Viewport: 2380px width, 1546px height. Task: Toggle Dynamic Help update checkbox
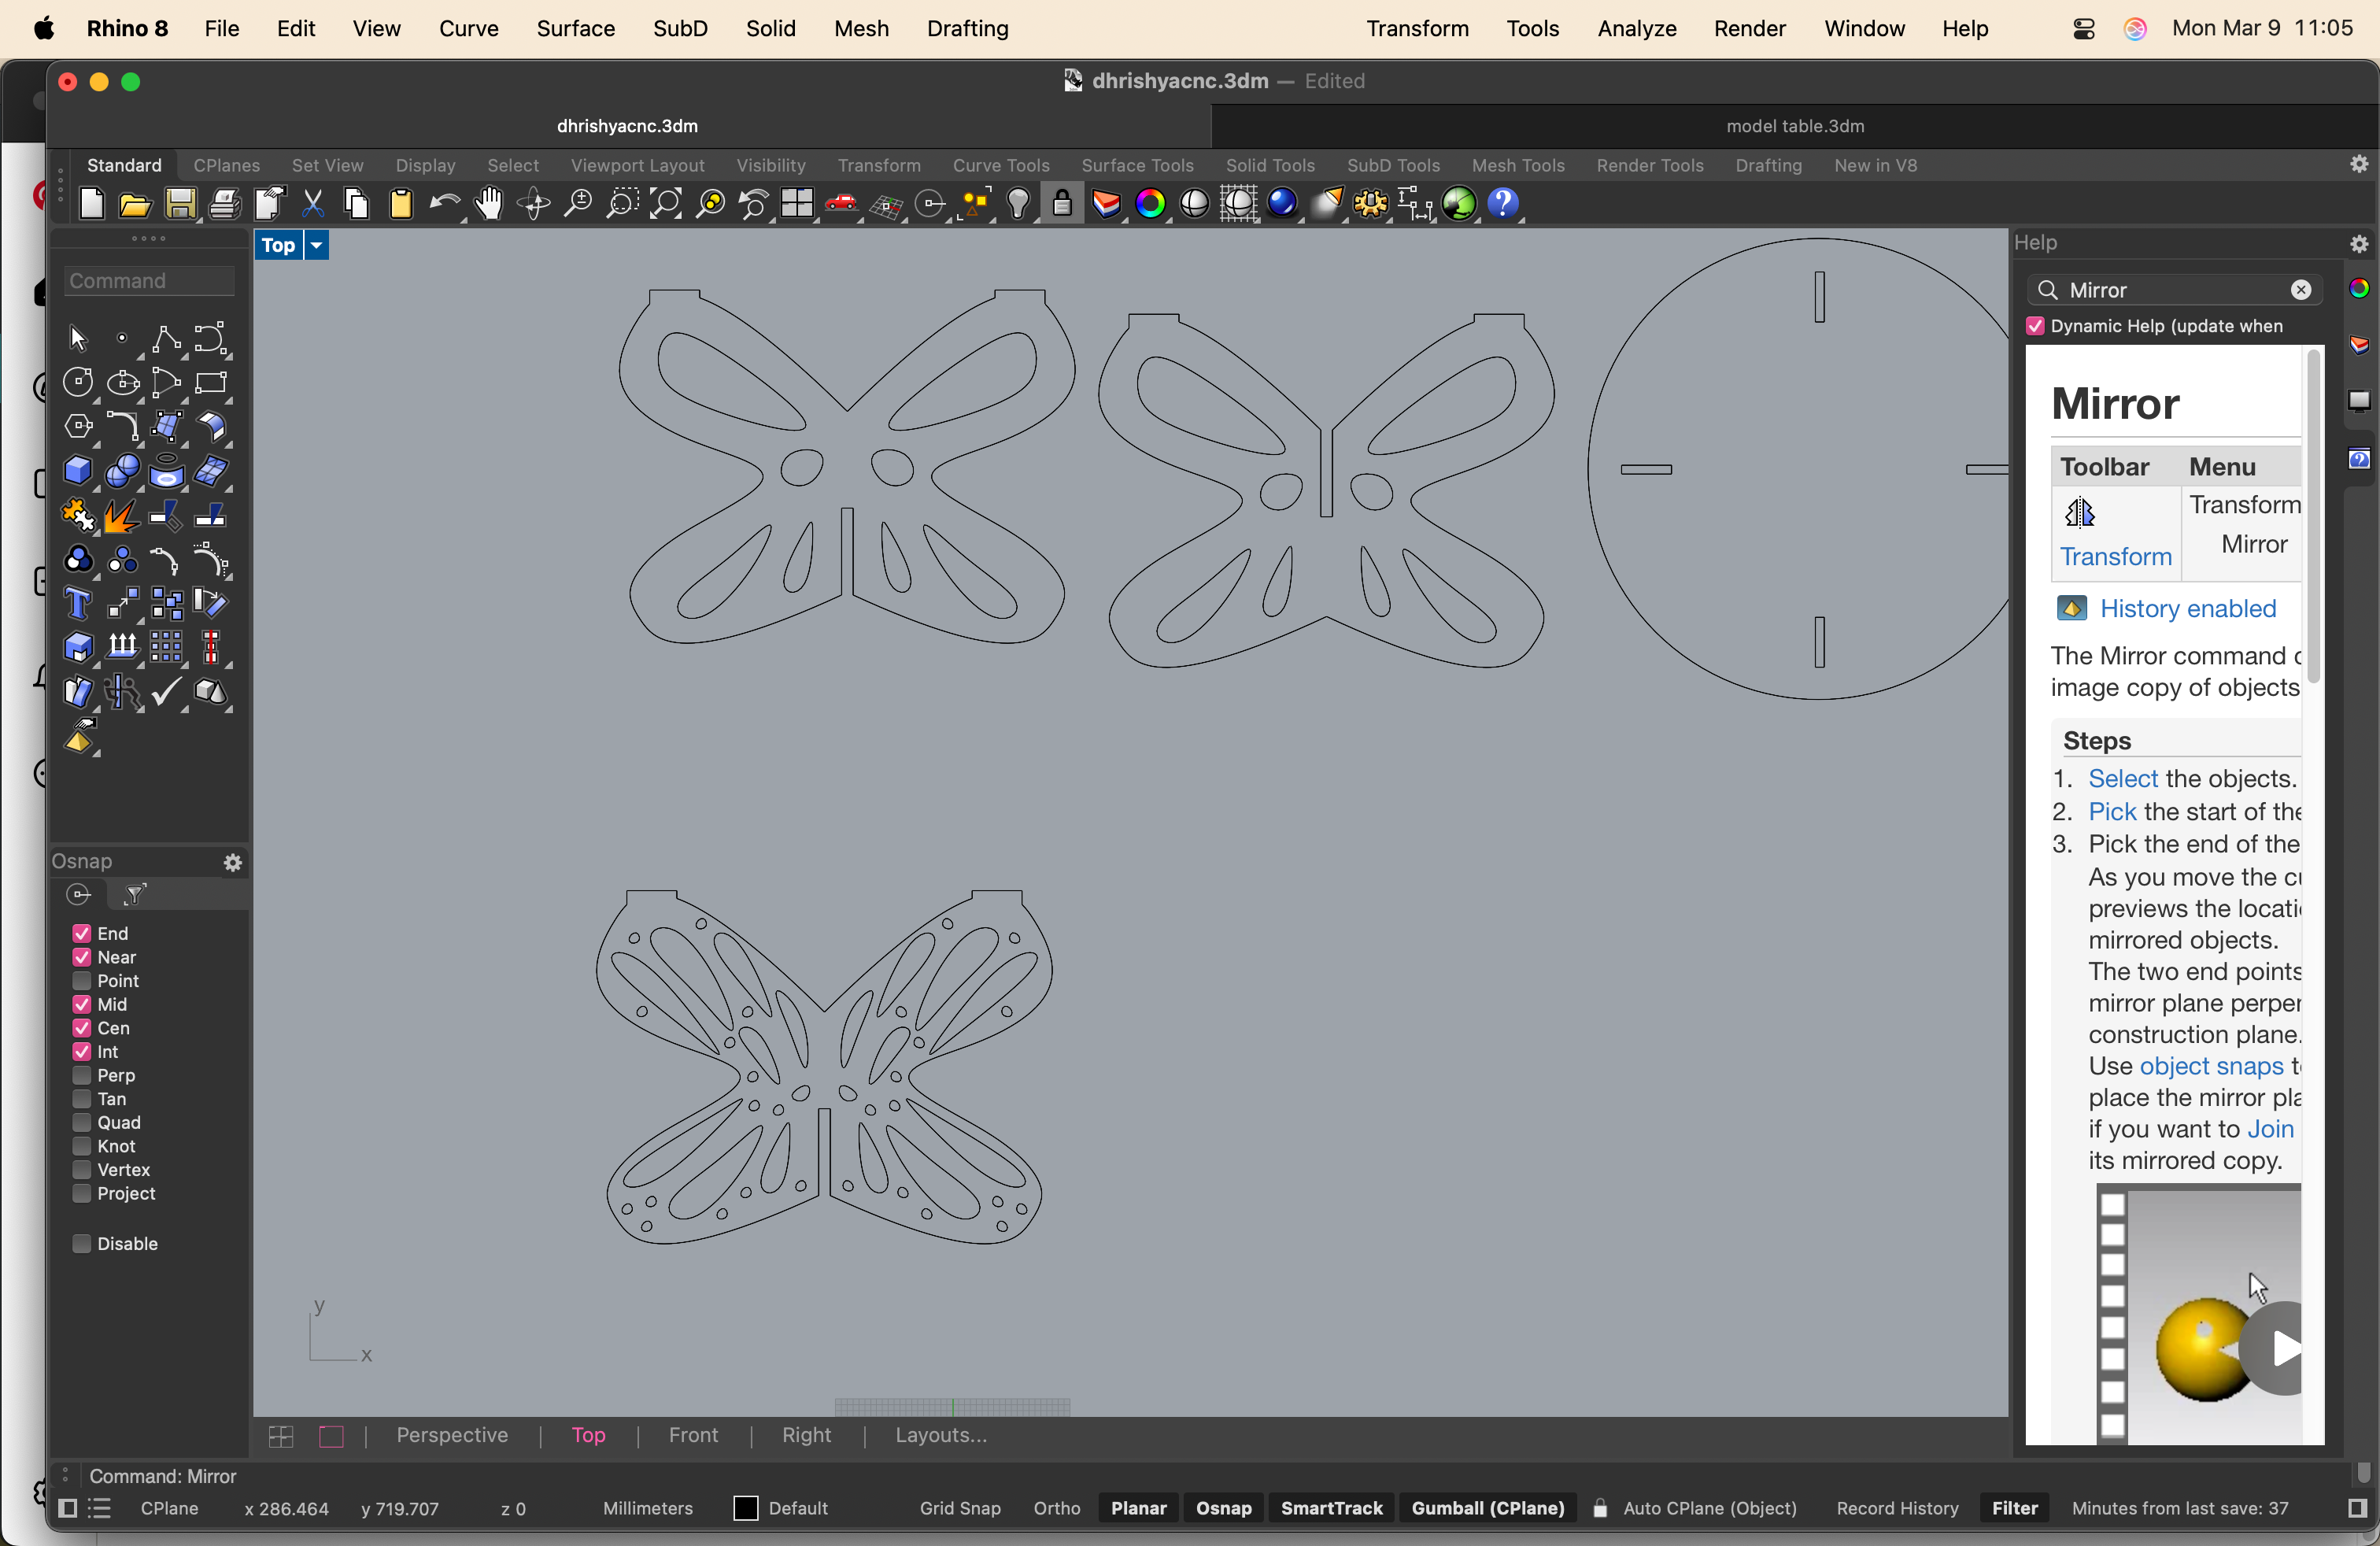click(2035, 326)
